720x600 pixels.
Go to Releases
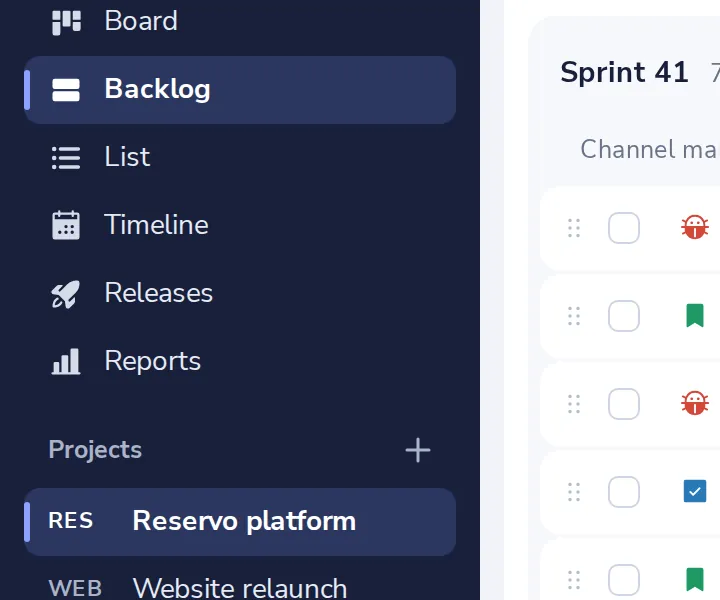(240, 293)
